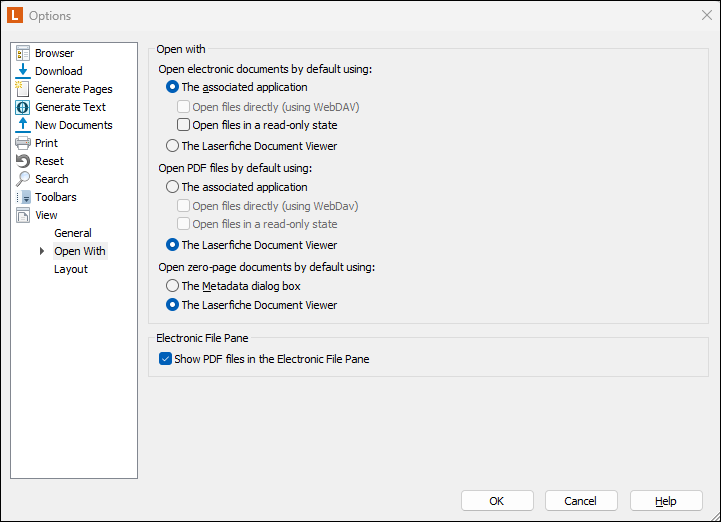Screen dimensions: 721x522
Task: Click the OK button
Action: click(x=497, y=500)
